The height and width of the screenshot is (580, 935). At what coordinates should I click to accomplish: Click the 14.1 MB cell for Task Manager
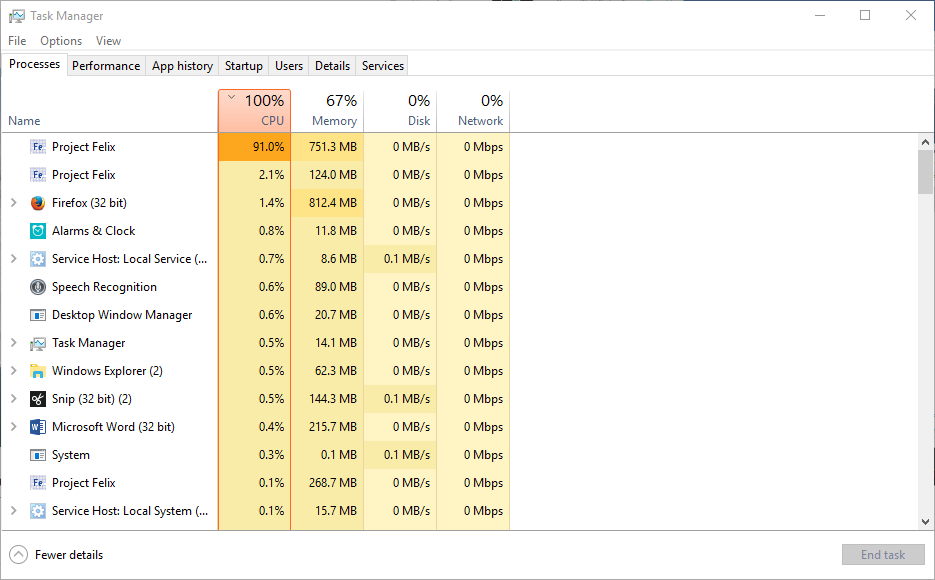pyautogui.click(x=327, y=343)
